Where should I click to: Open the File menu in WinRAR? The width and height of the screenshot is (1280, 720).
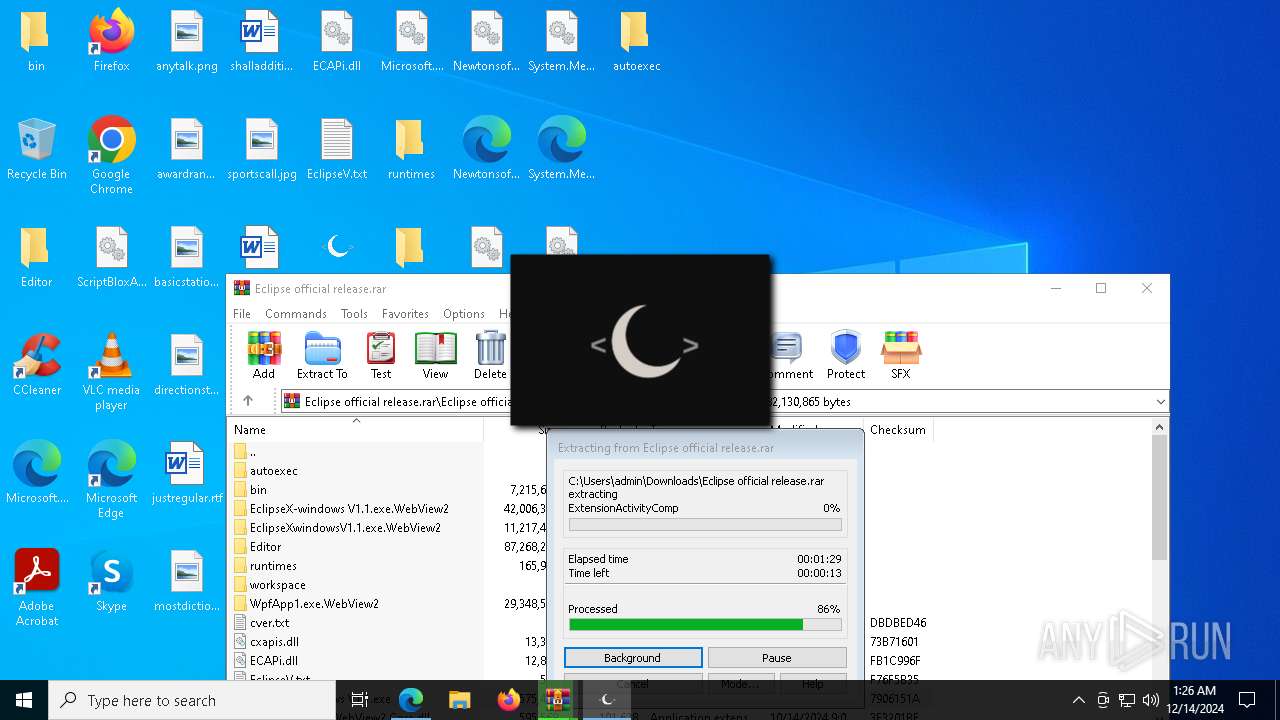[x=242, y=314]
